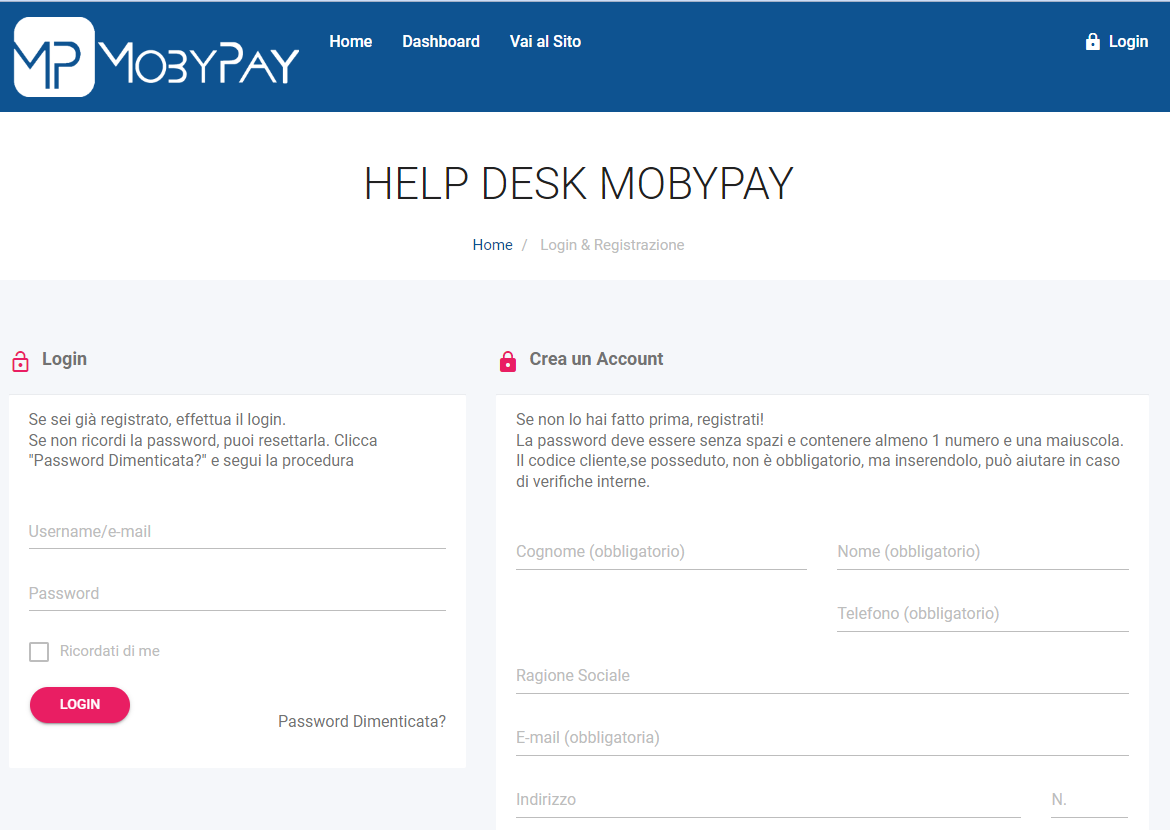Follow the Home breadcrumb link
The height and width of the screenshot is (830, 1170).
tap(492, 245)
